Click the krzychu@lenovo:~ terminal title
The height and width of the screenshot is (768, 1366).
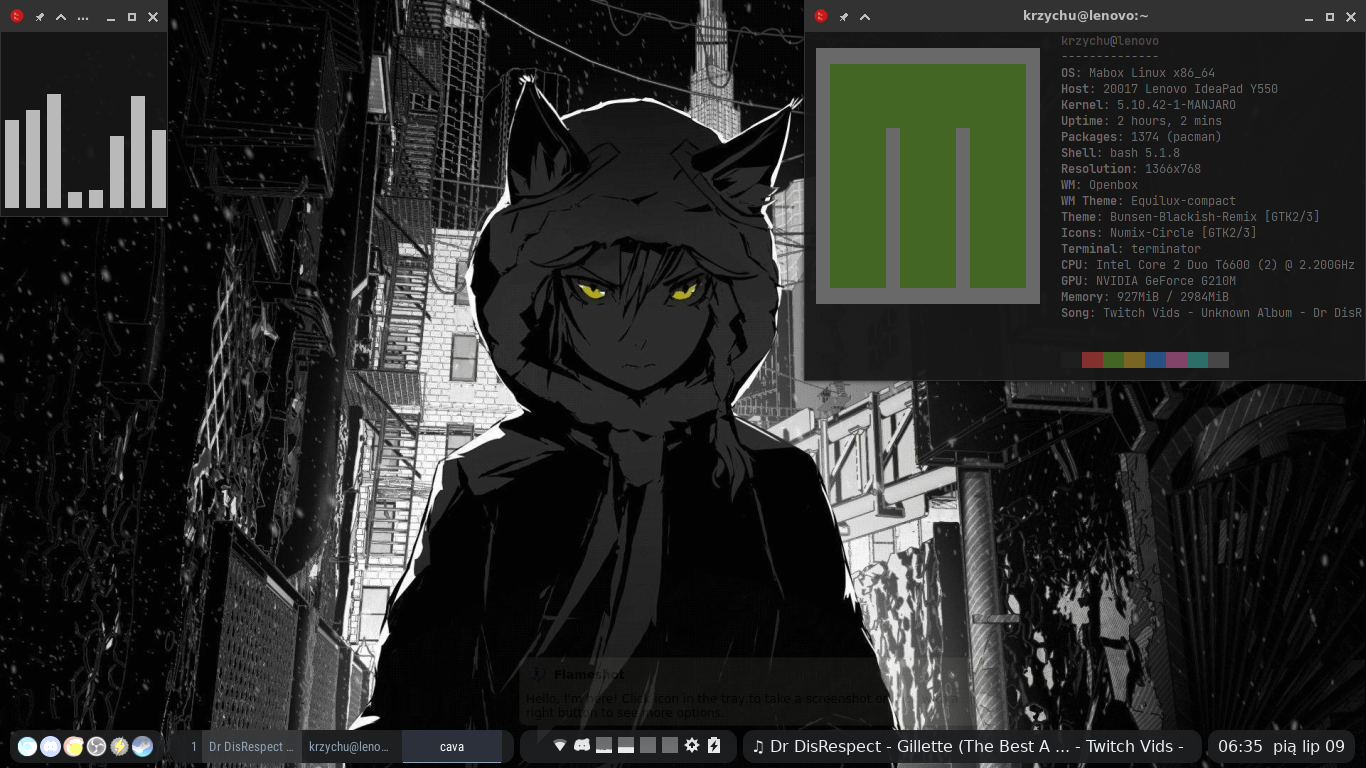1085,15
